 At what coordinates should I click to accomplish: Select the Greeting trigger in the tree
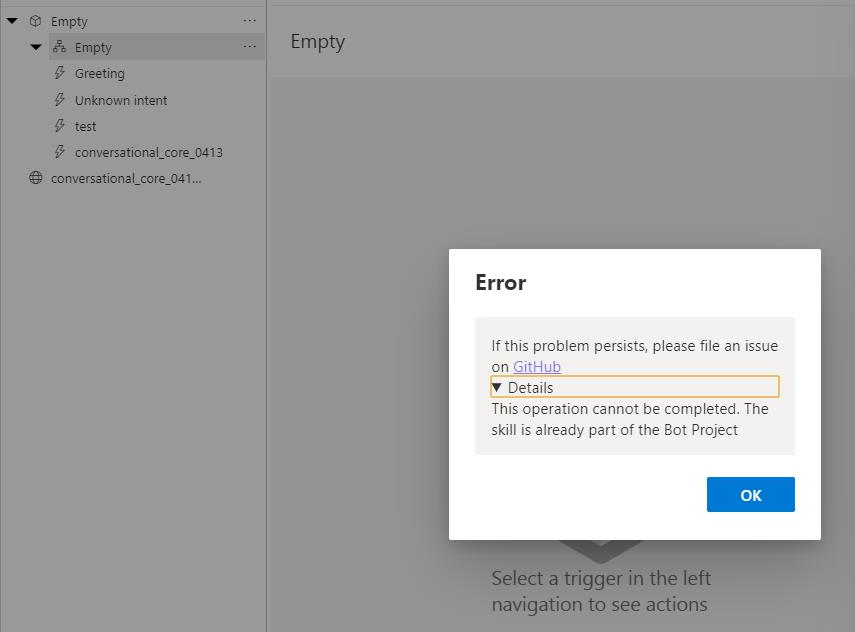pos(100,73)
